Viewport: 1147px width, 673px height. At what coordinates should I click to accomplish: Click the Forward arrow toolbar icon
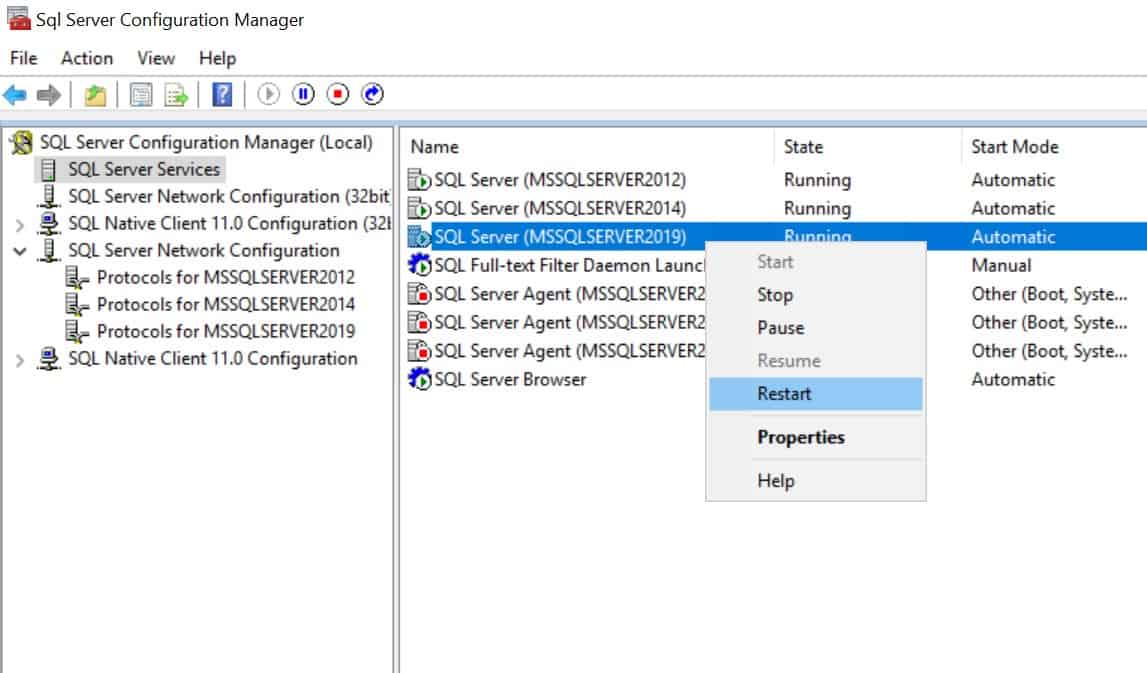tap(49, 94)
